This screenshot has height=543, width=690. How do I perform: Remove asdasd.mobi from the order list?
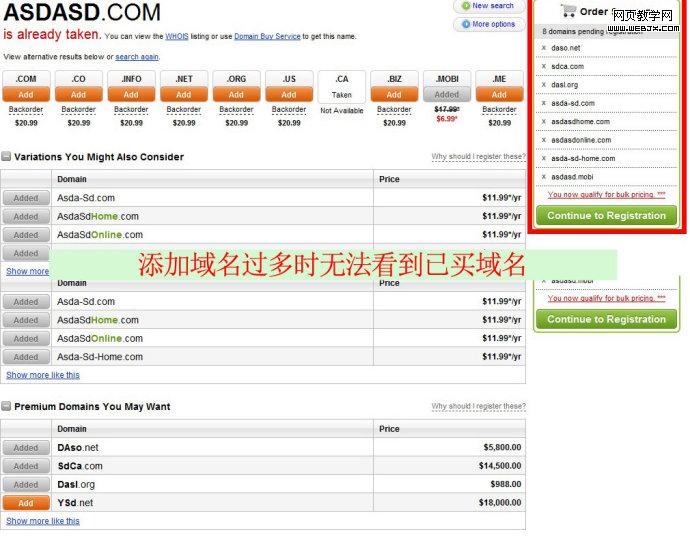pos(544,177)
